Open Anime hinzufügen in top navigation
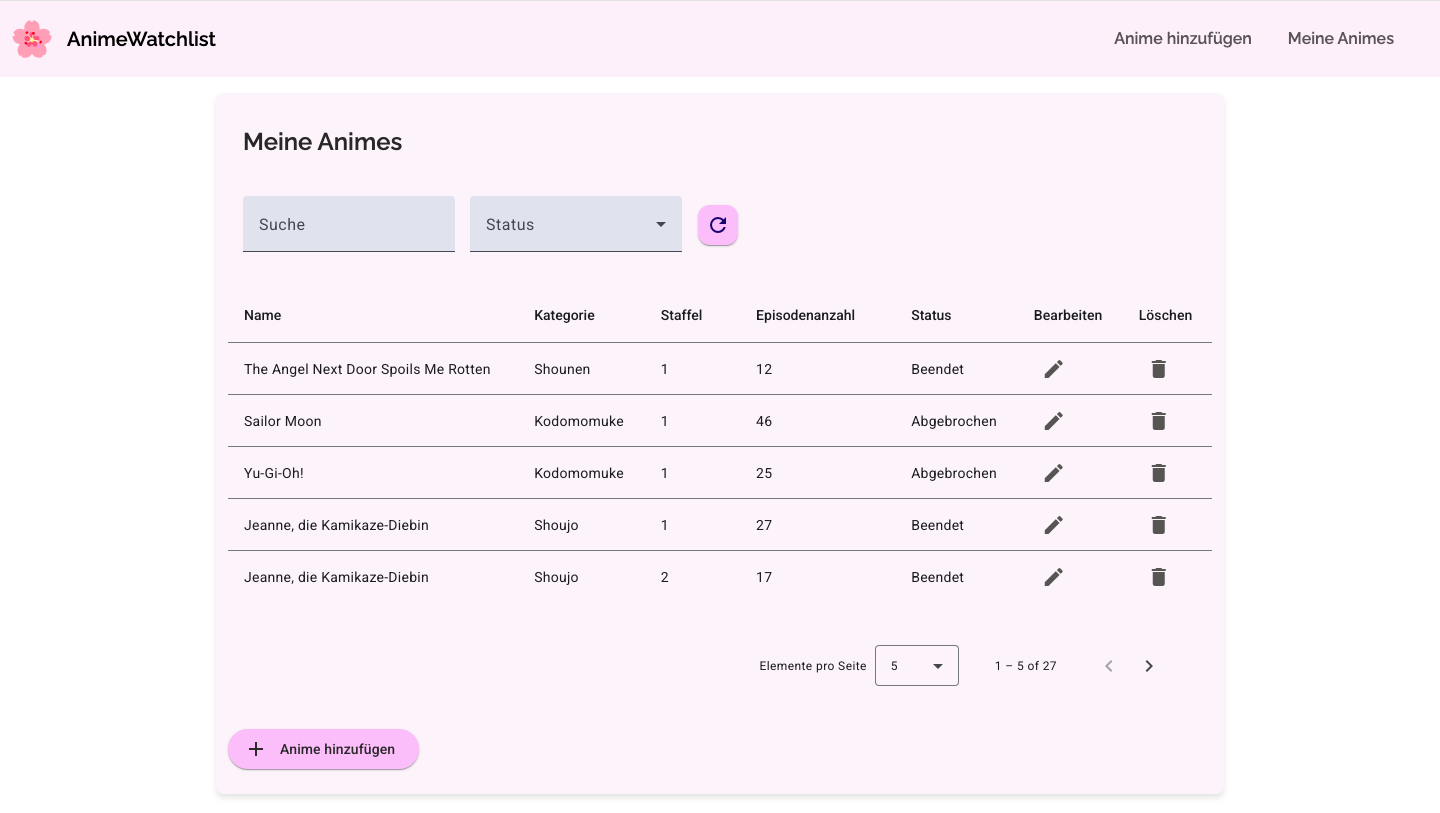The image size is (1440, 813). click(1182, 39)
